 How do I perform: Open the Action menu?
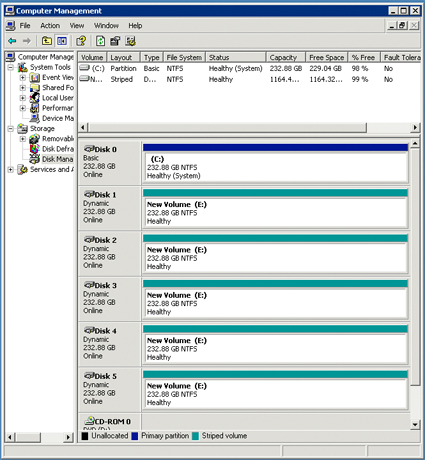50,26
